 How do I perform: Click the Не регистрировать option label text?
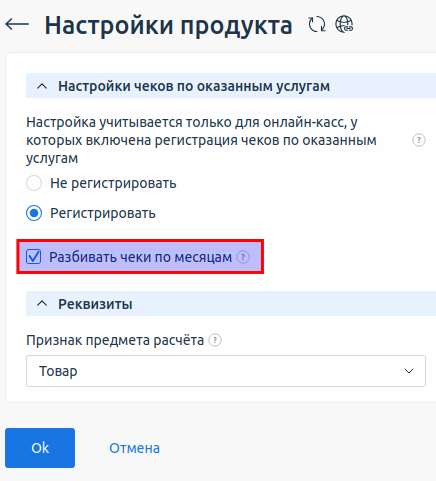click(113, 183)
